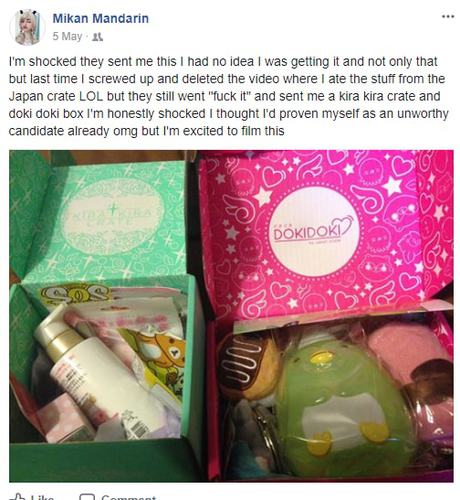Click the thumbs-up Like icon
Viewport: 460px width, 500px height.
[x=17, y=497]
